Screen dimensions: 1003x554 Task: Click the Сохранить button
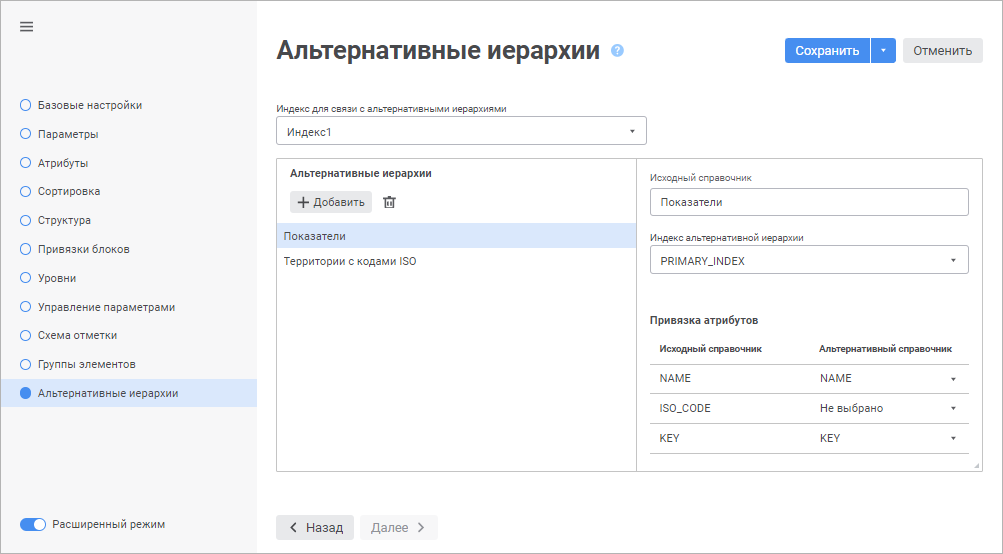click(x=827, y=51)
